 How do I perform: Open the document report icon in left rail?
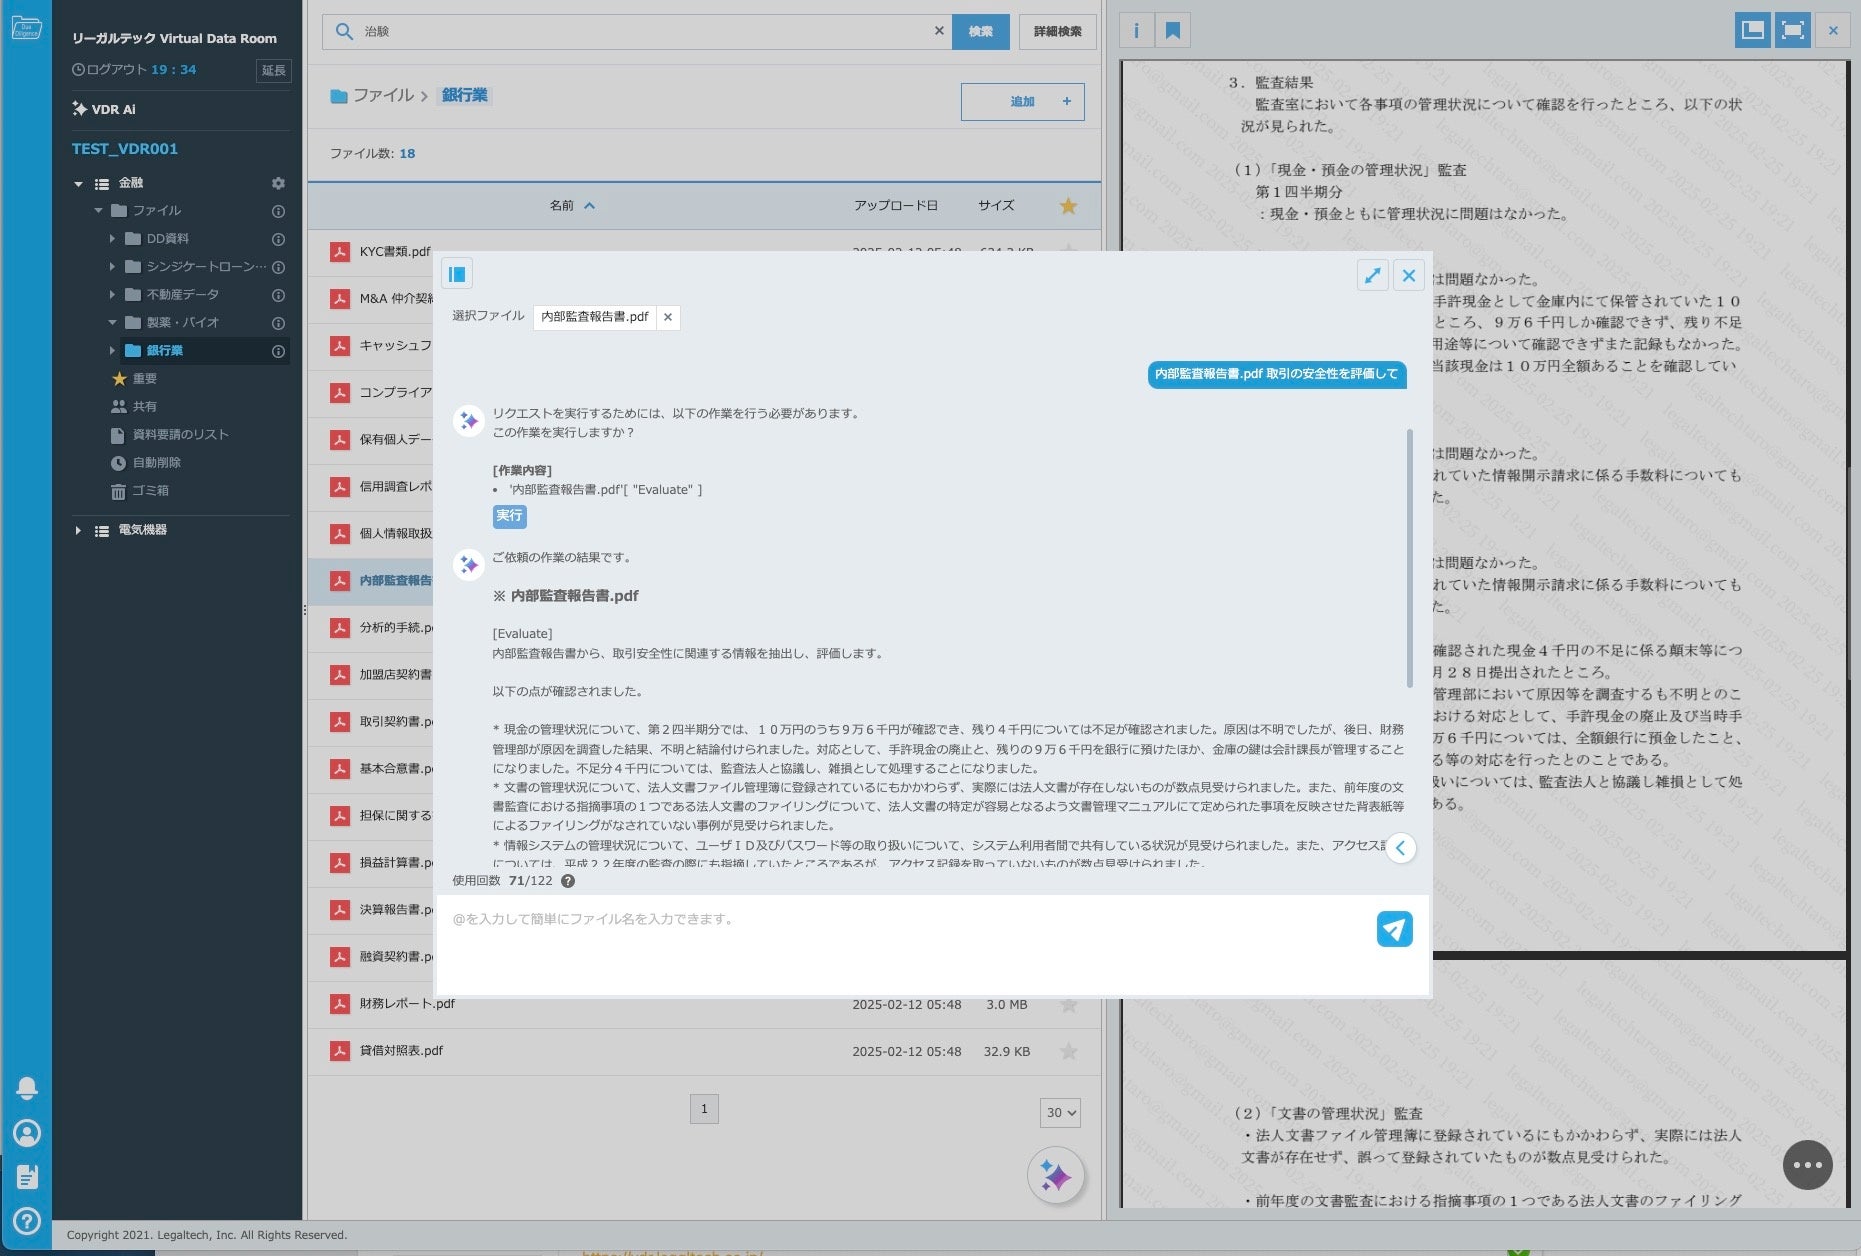pos(27,1177)
